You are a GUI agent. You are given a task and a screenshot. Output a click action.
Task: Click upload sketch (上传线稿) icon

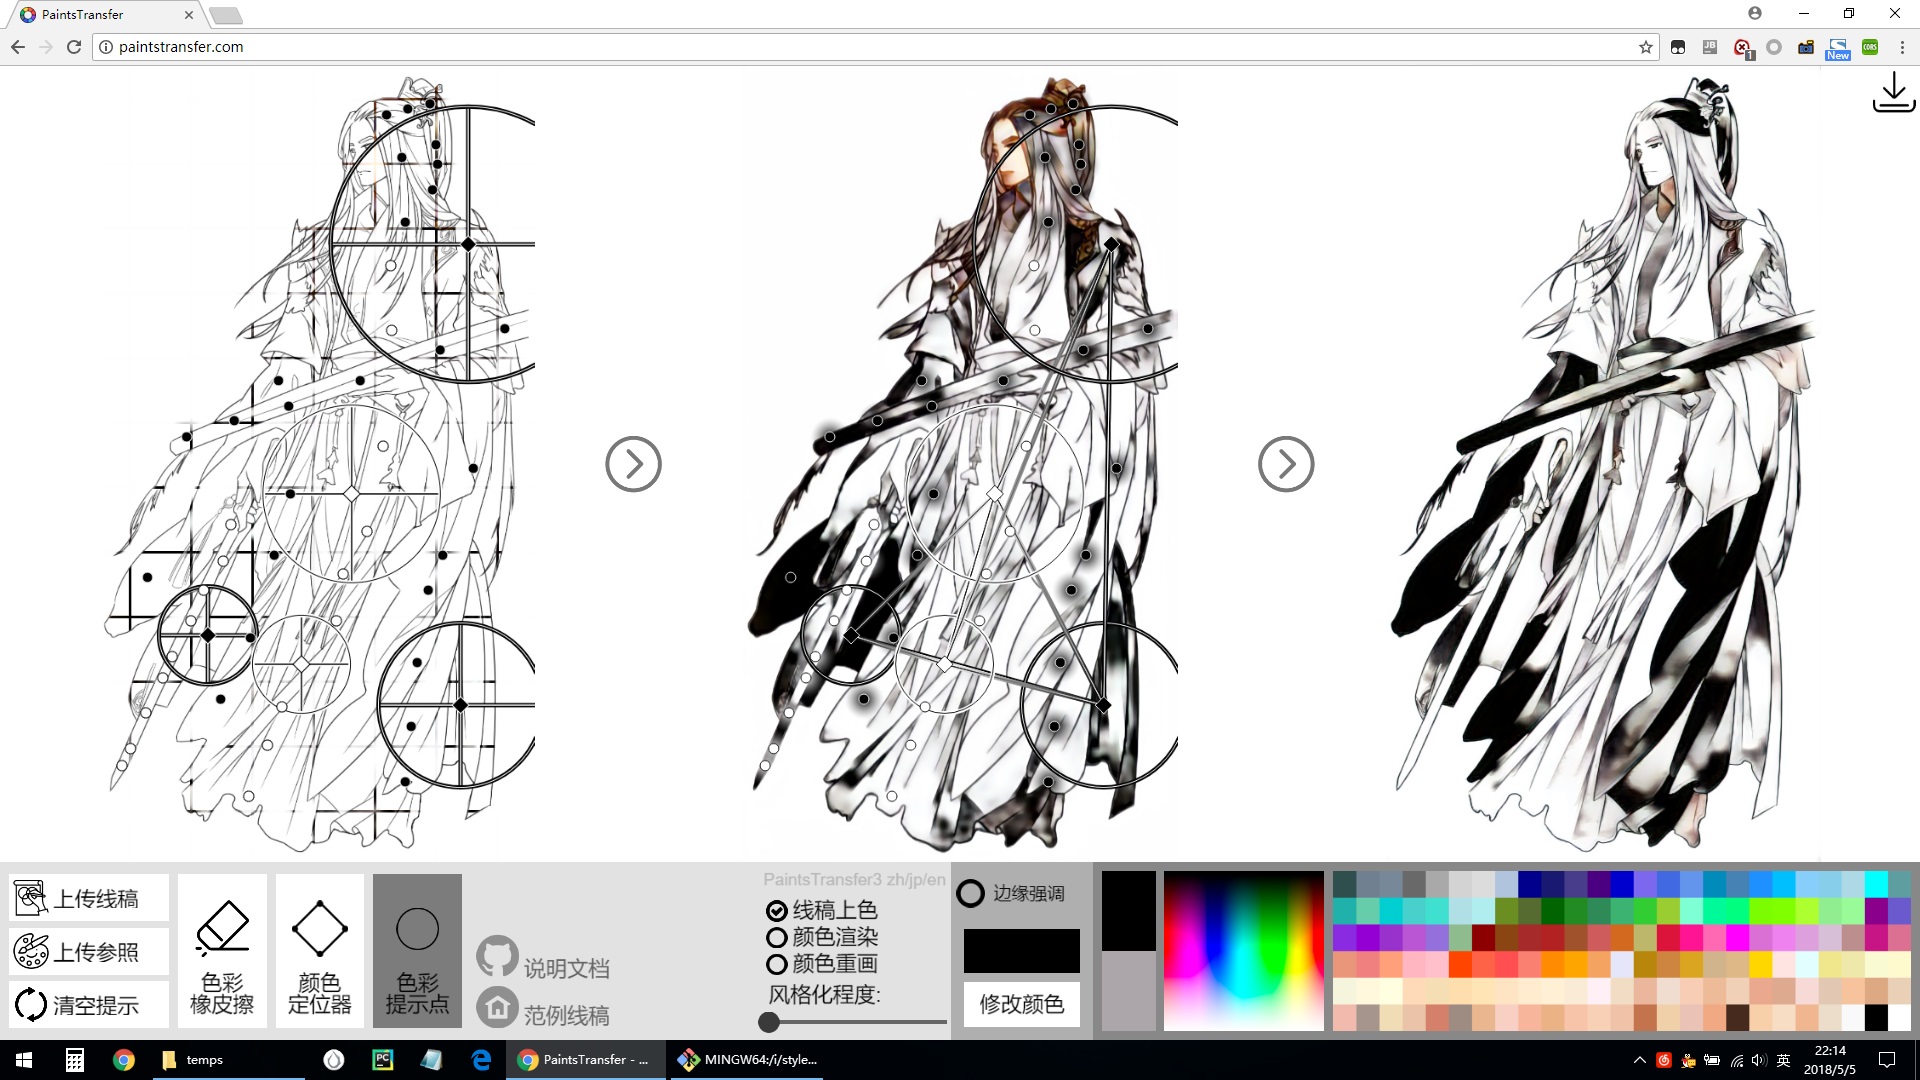pyautogui.click(x=30, y=898)
